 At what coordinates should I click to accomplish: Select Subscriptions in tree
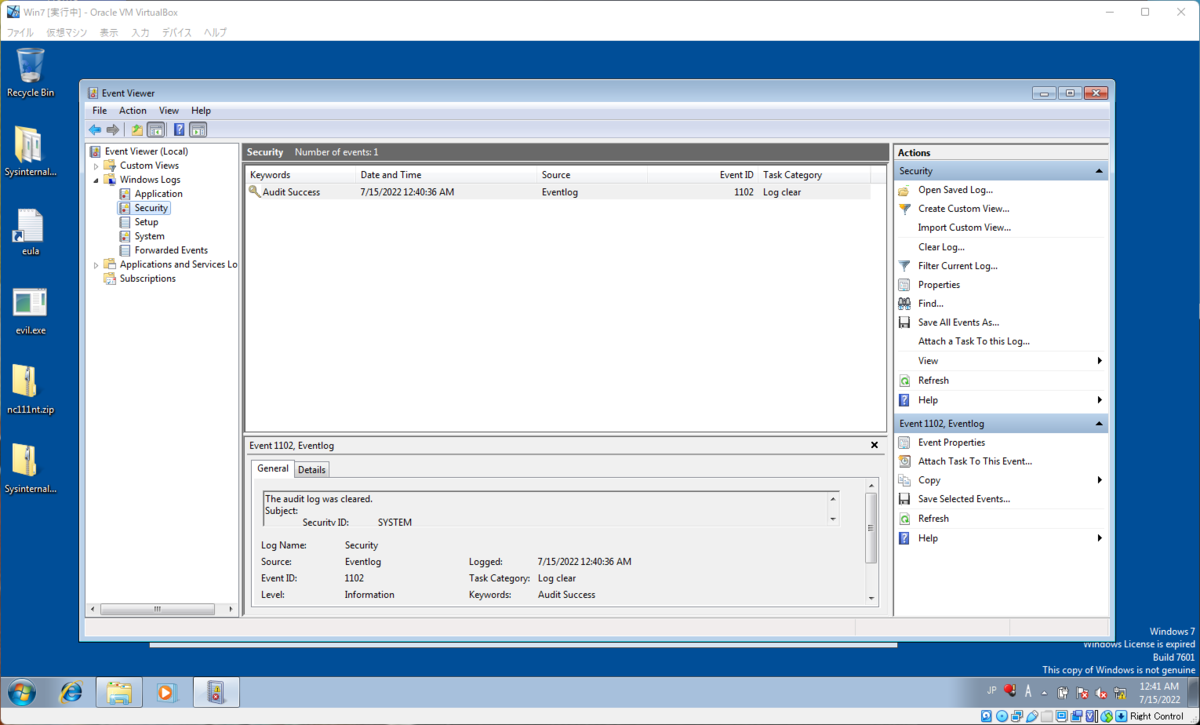coord(147,279)
